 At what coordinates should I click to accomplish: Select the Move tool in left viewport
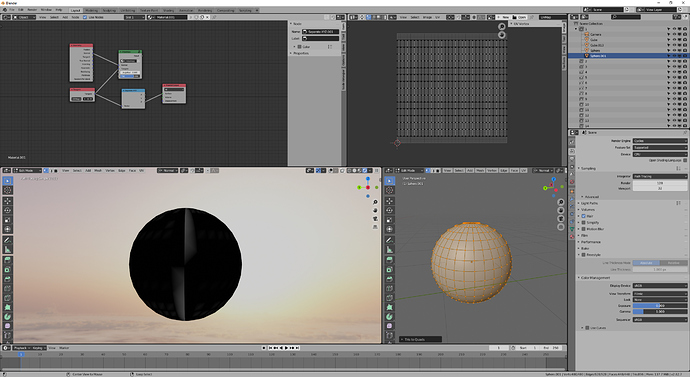(x=7, y=201)
